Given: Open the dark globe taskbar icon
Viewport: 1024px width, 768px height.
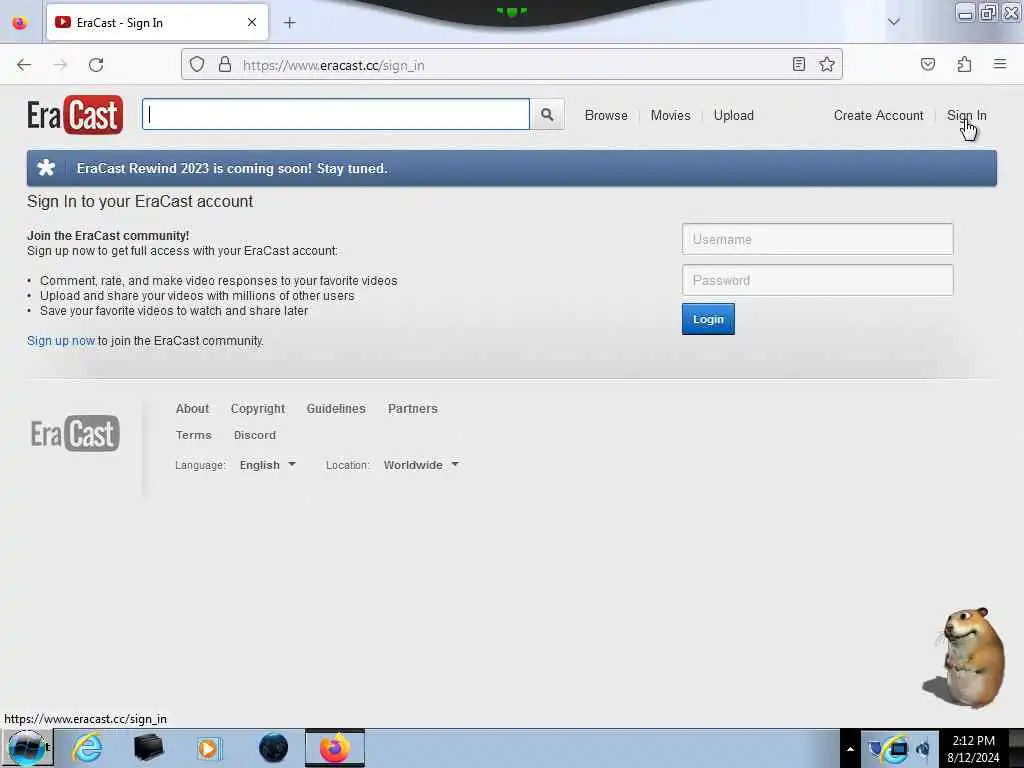Looking at the screenshot, I should [x=274, y=748].
